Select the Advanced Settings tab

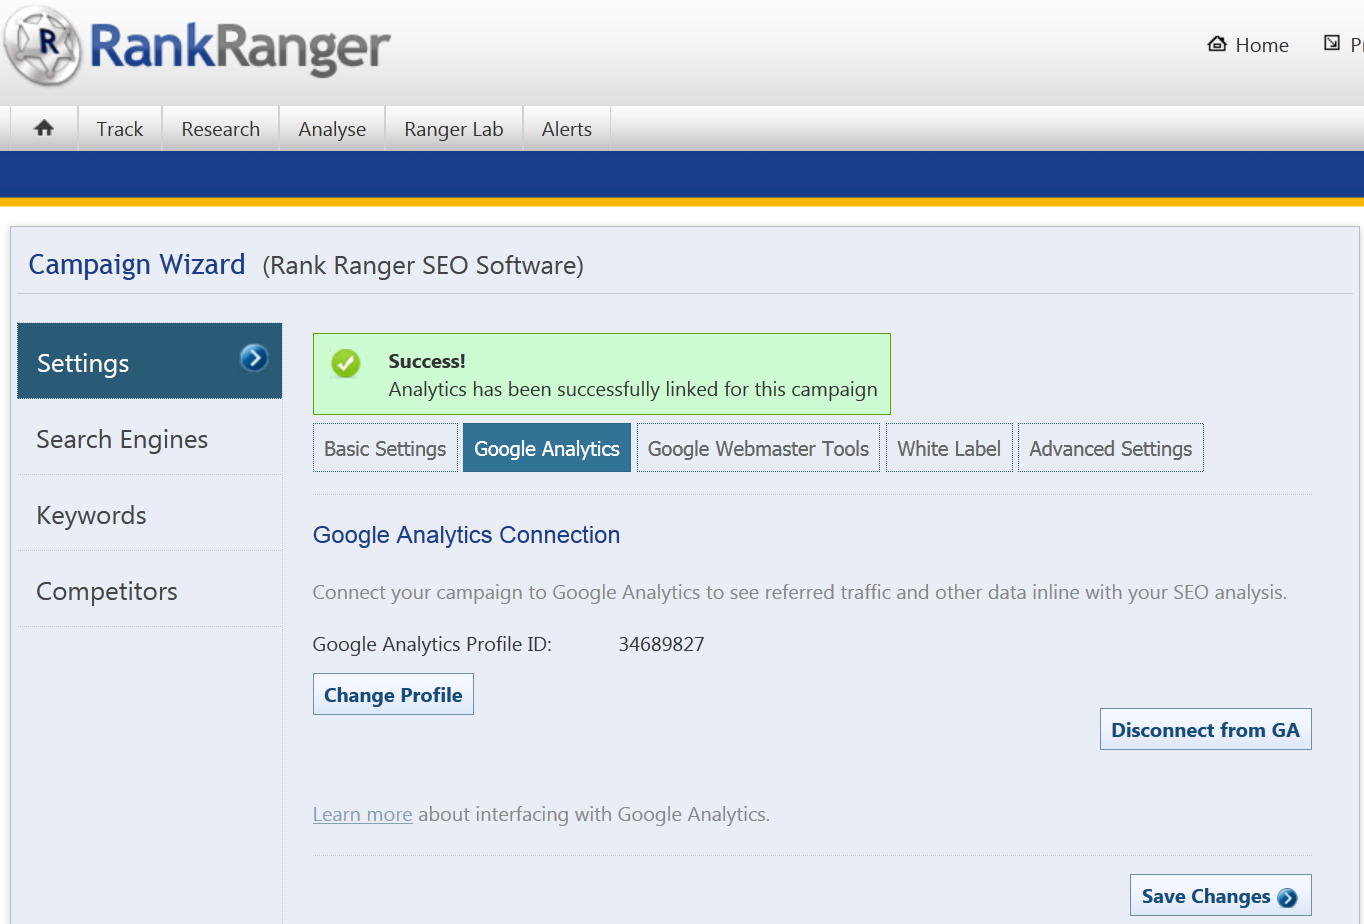click(1110, 449)
